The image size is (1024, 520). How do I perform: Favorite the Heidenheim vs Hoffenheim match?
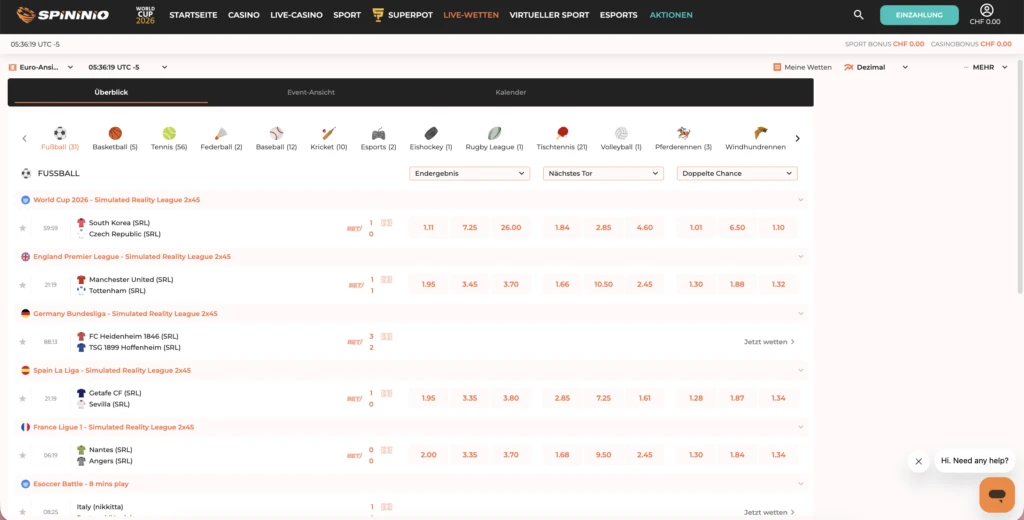[23, 342]
